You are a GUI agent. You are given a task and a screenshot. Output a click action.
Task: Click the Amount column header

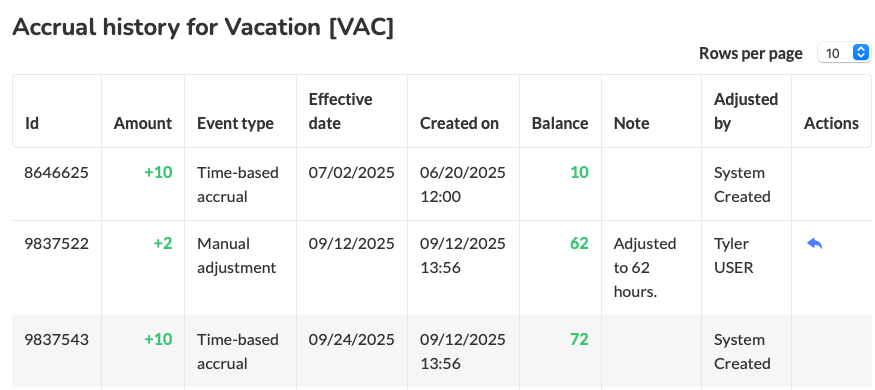(x=143, y=123)
